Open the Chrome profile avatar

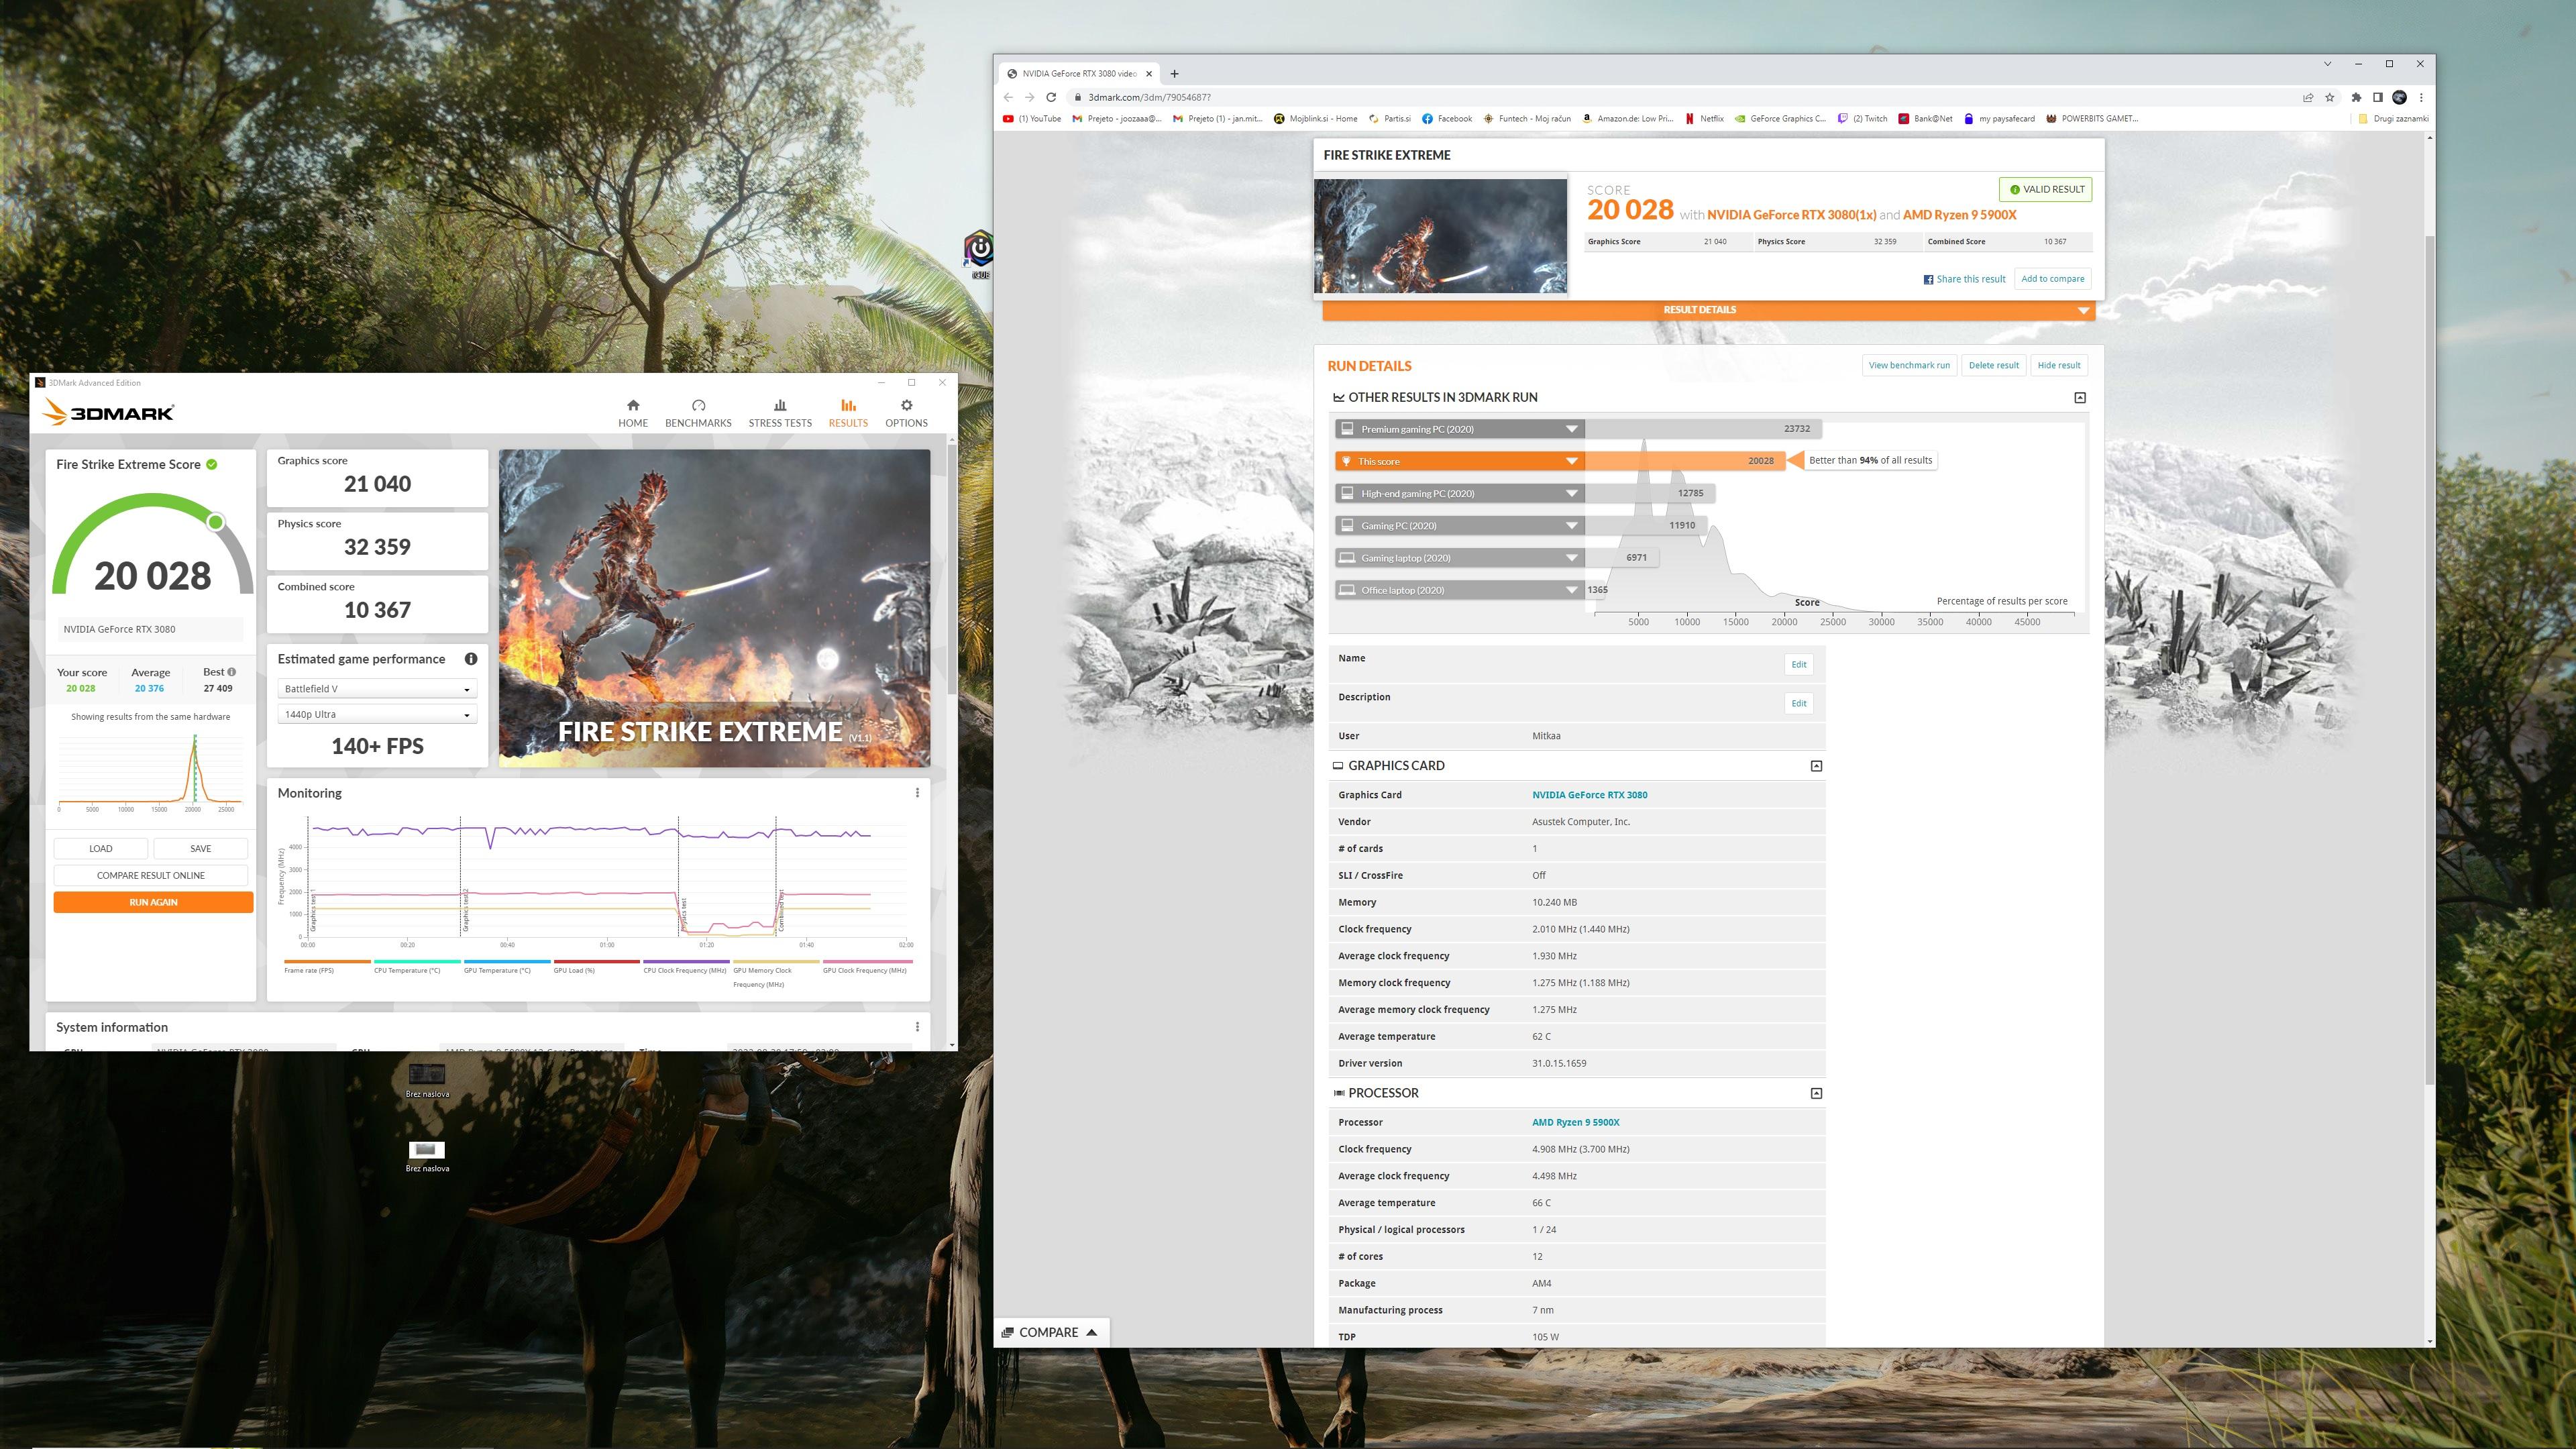[x=2399, y=97]
